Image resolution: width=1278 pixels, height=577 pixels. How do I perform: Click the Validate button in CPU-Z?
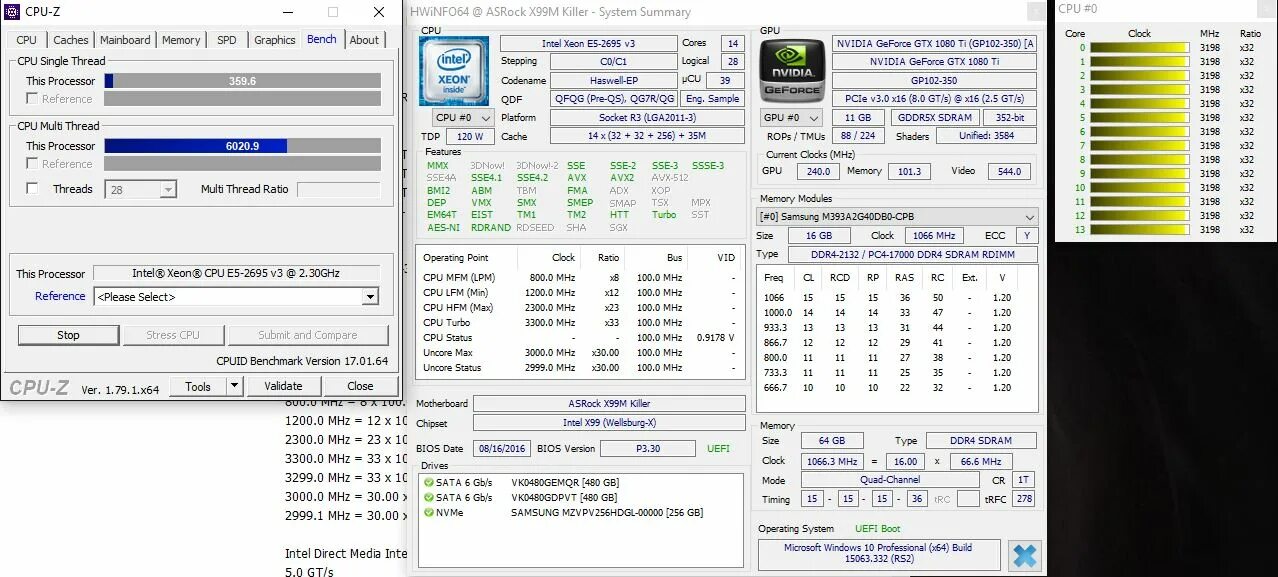click(283, 386)
